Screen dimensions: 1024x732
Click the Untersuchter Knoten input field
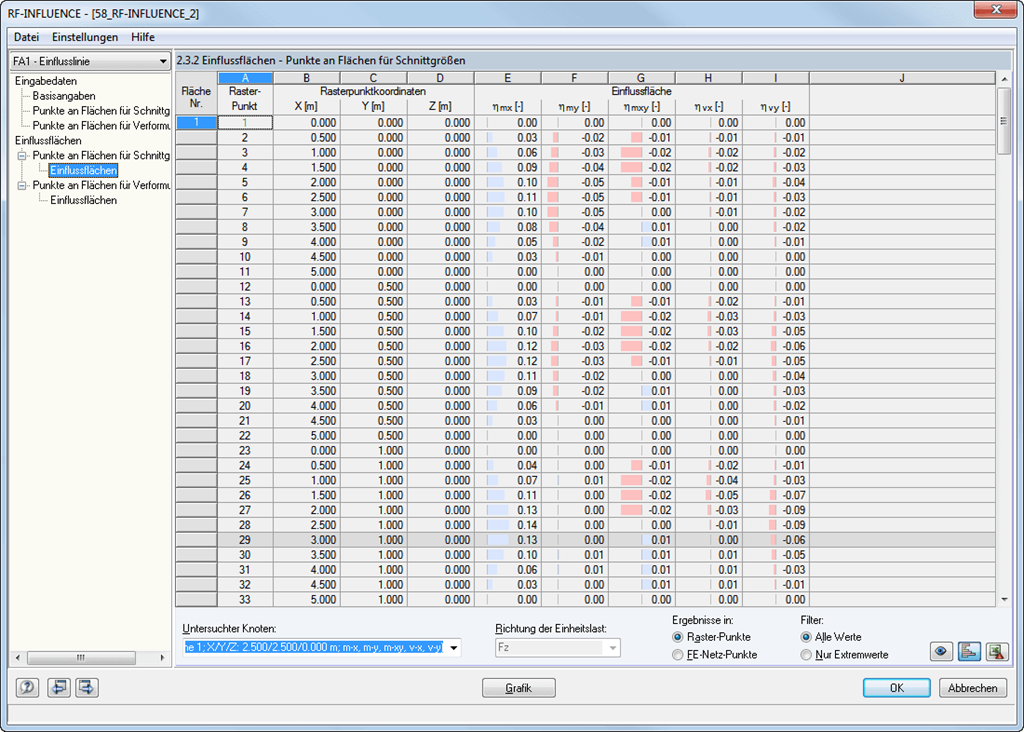point(313,648)
